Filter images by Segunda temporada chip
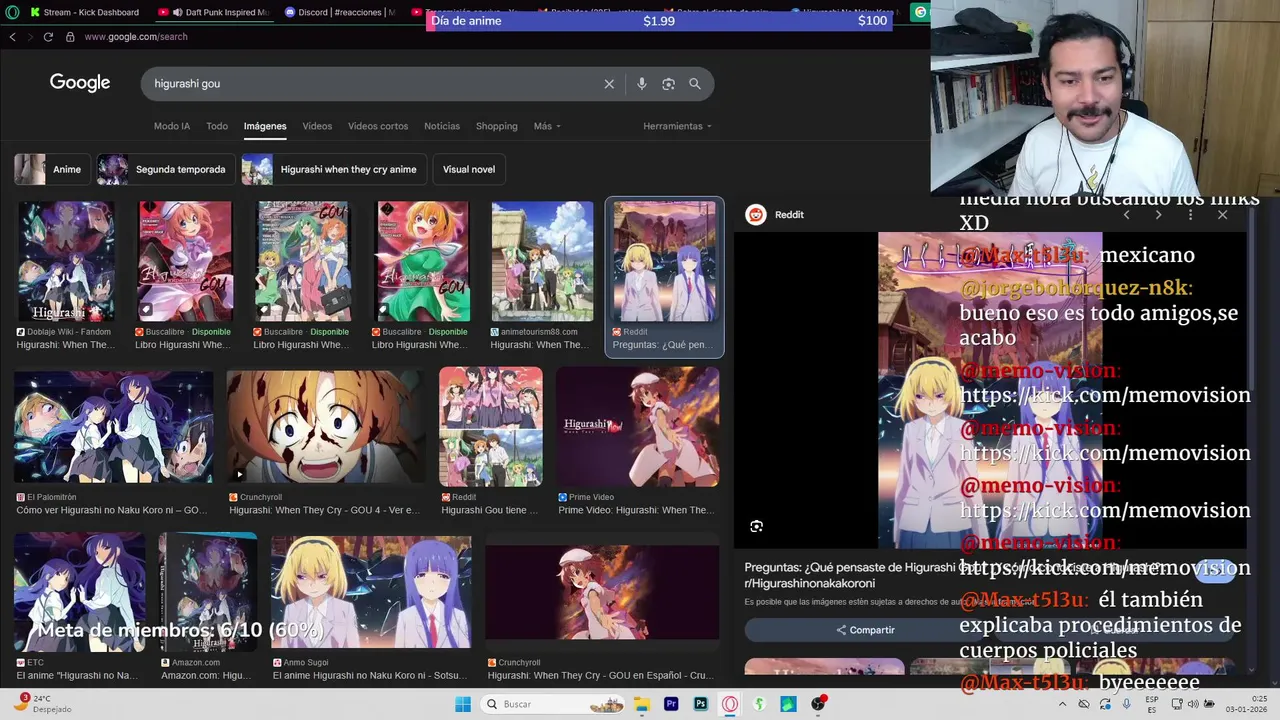This screenshot has width=1280, height=720. coord(166,169)
